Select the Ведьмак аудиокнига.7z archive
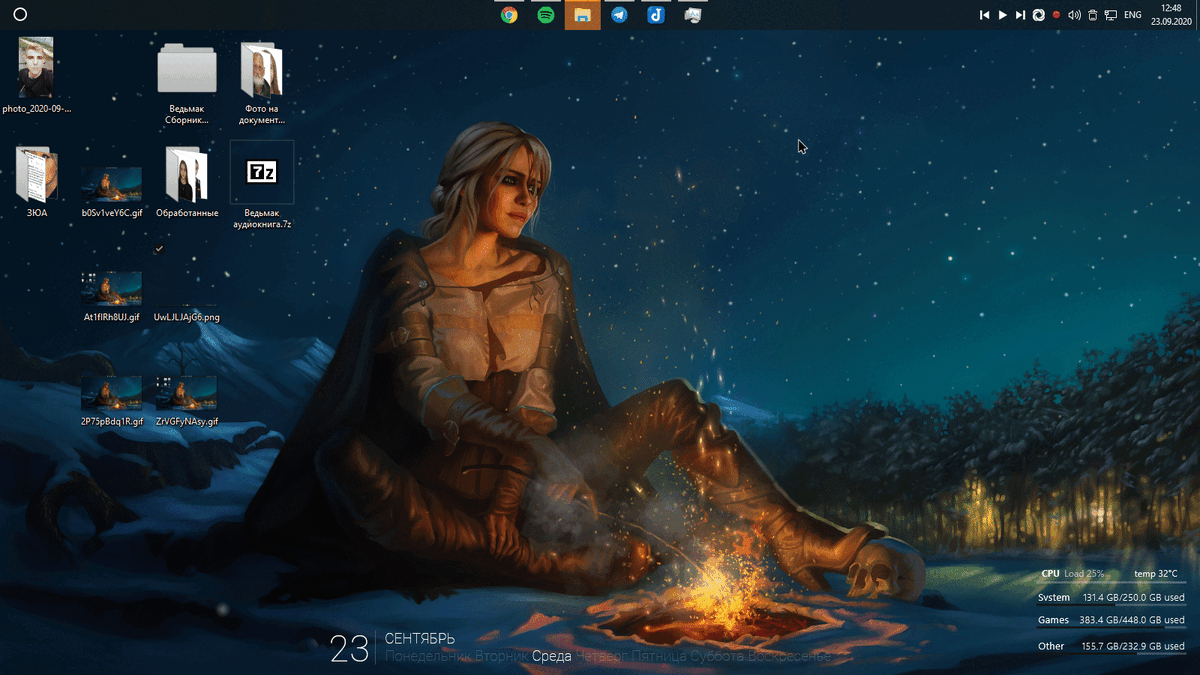The height and width of the screenshot is (675, 1200). pyautogui.click(x=262, y=186)
